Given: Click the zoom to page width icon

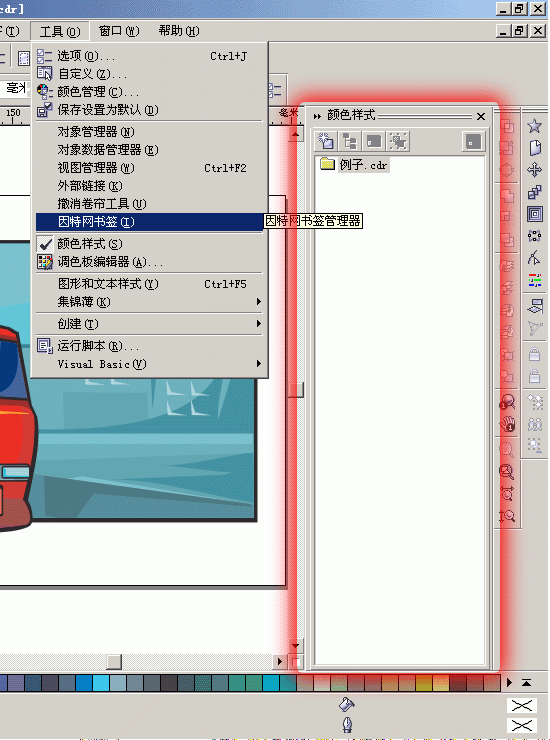Looking at the screenshot, I should [x=507, y=493].
